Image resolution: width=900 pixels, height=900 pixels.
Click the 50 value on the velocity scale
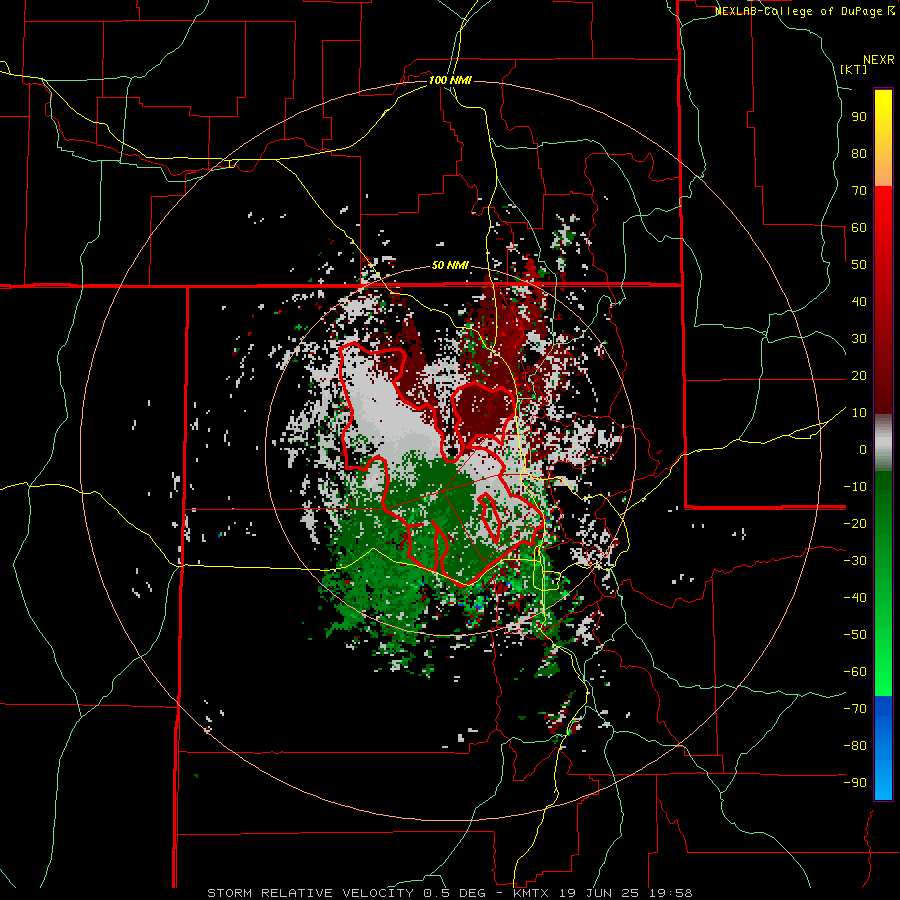click(x=859, y=265)
